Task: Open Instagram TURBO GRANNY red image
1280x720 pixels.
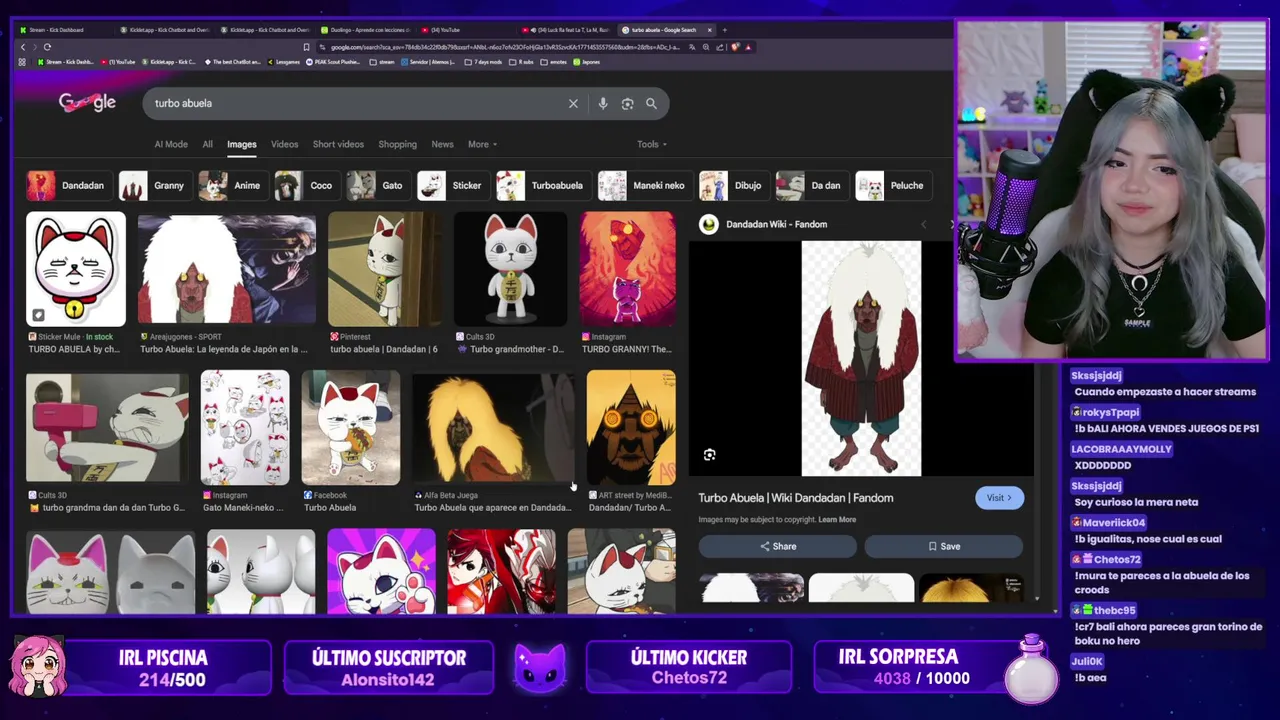Action: (627, 269)
